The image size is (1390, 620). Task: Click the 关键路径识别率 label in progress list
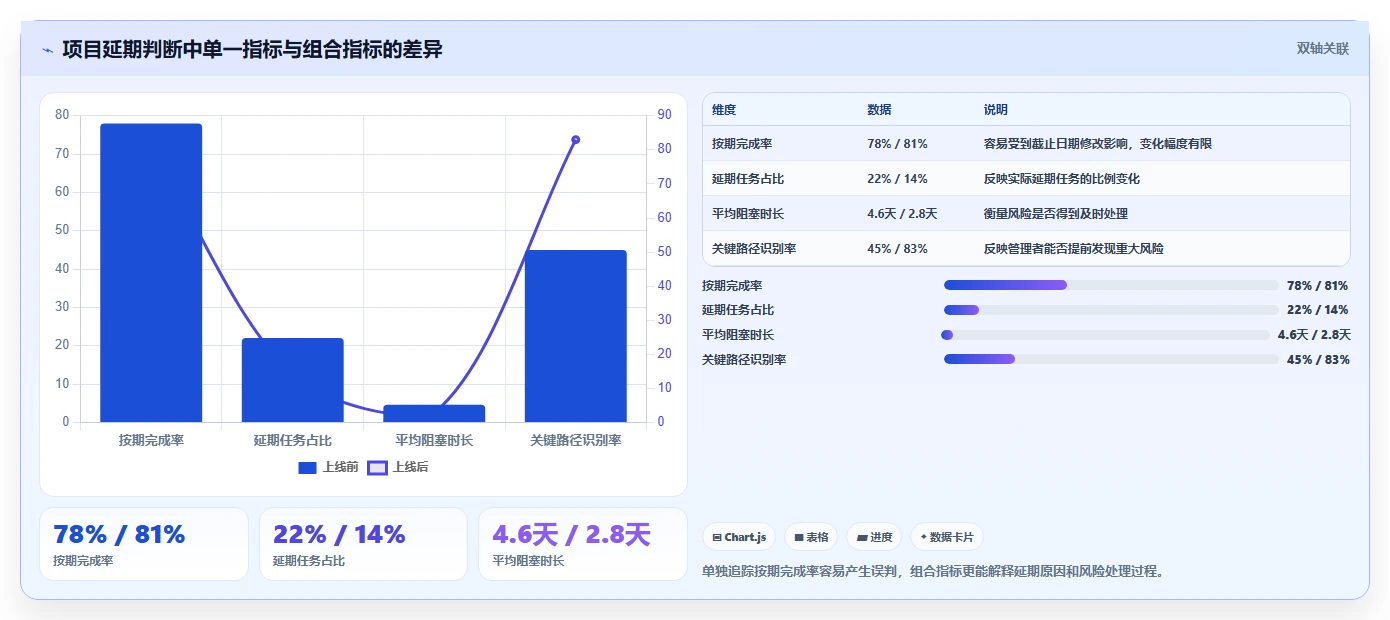click(744, 359)
